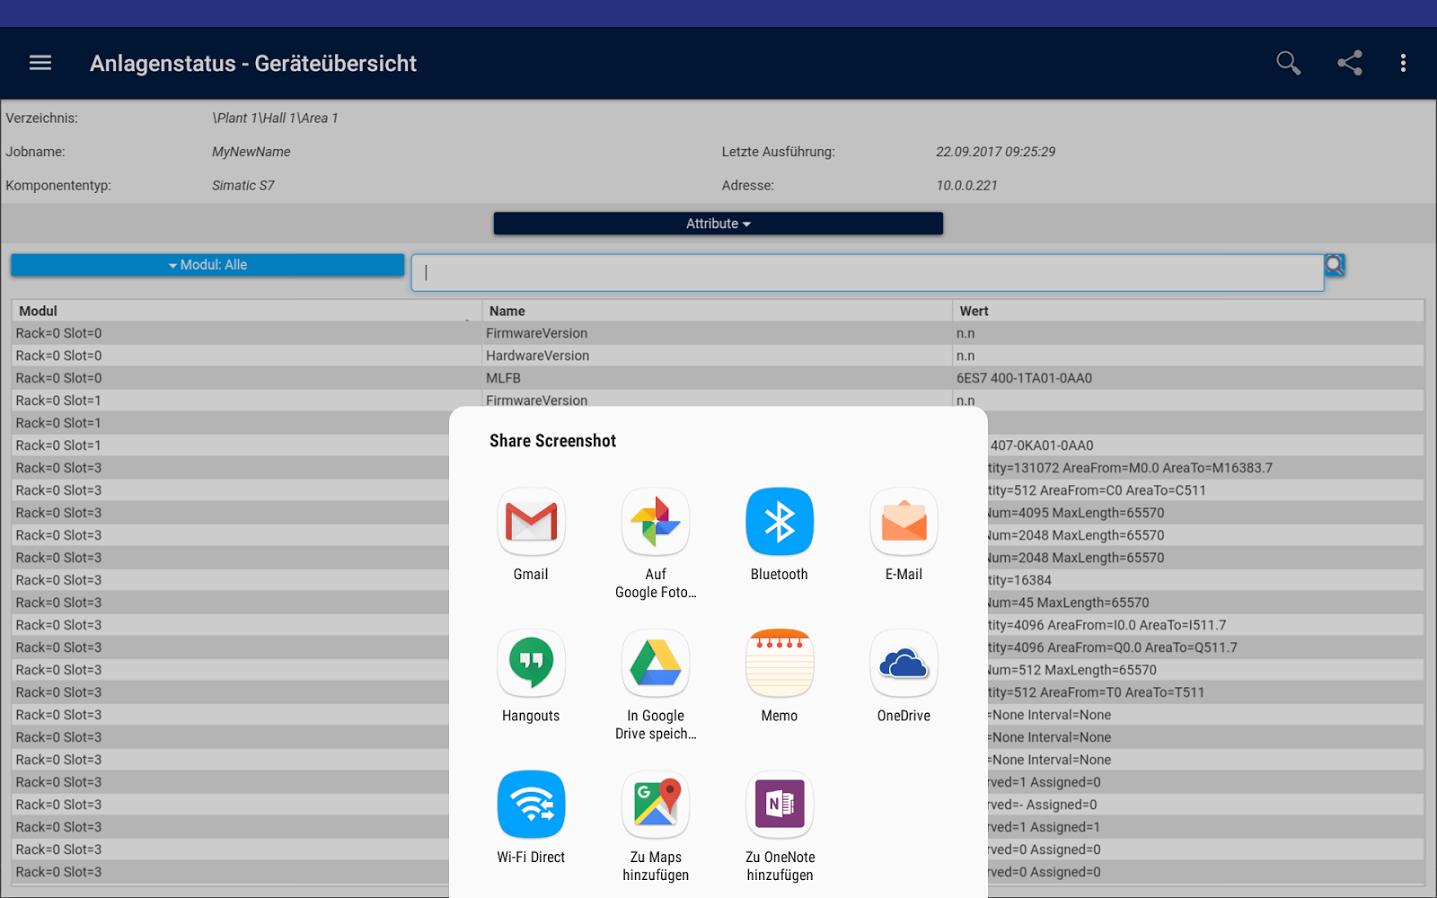Expand the Attribute dropdown
1437x898 pixels.
[717, 223]
